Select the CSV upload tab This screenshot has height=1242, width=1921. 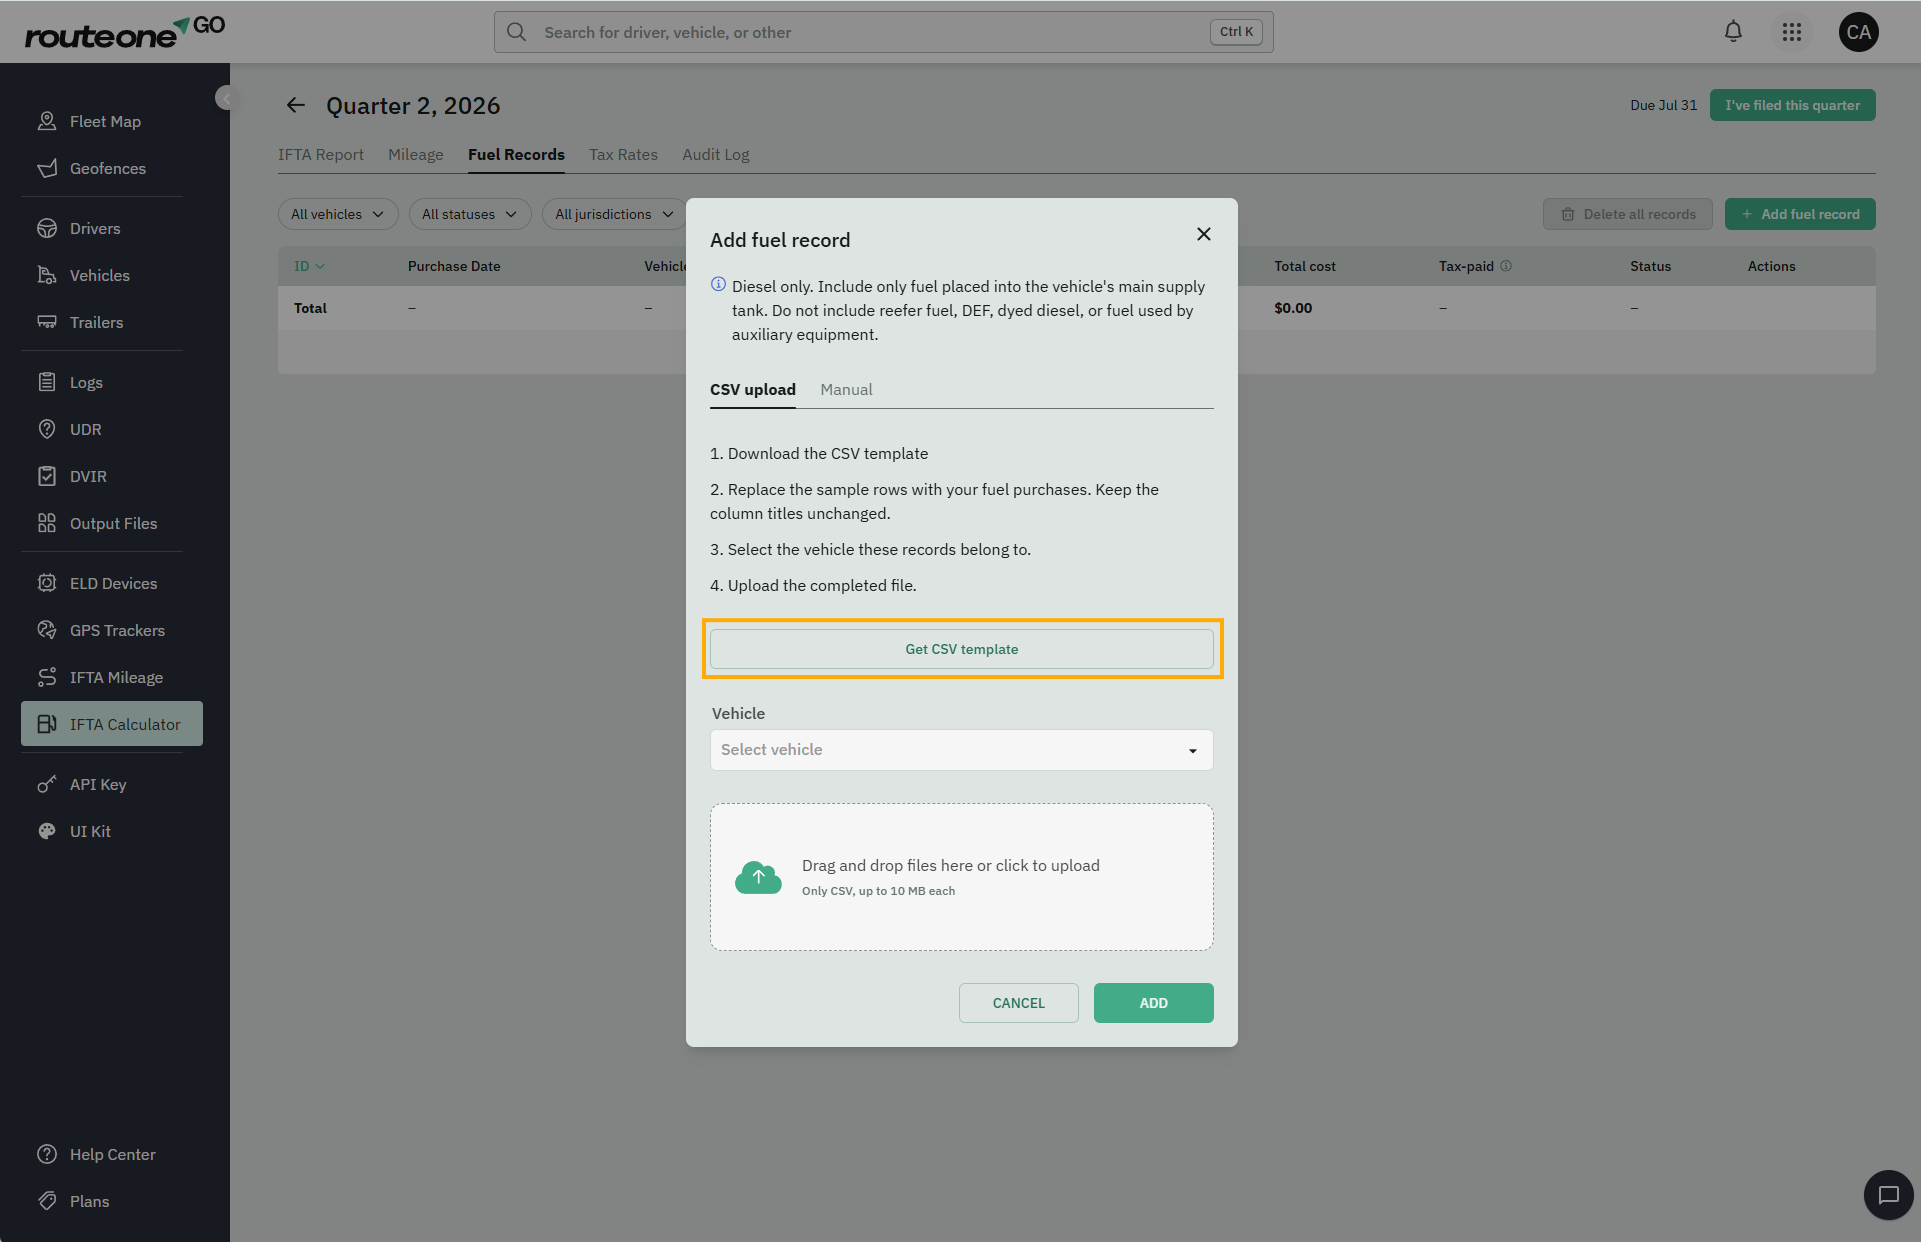tap(753, 389)
